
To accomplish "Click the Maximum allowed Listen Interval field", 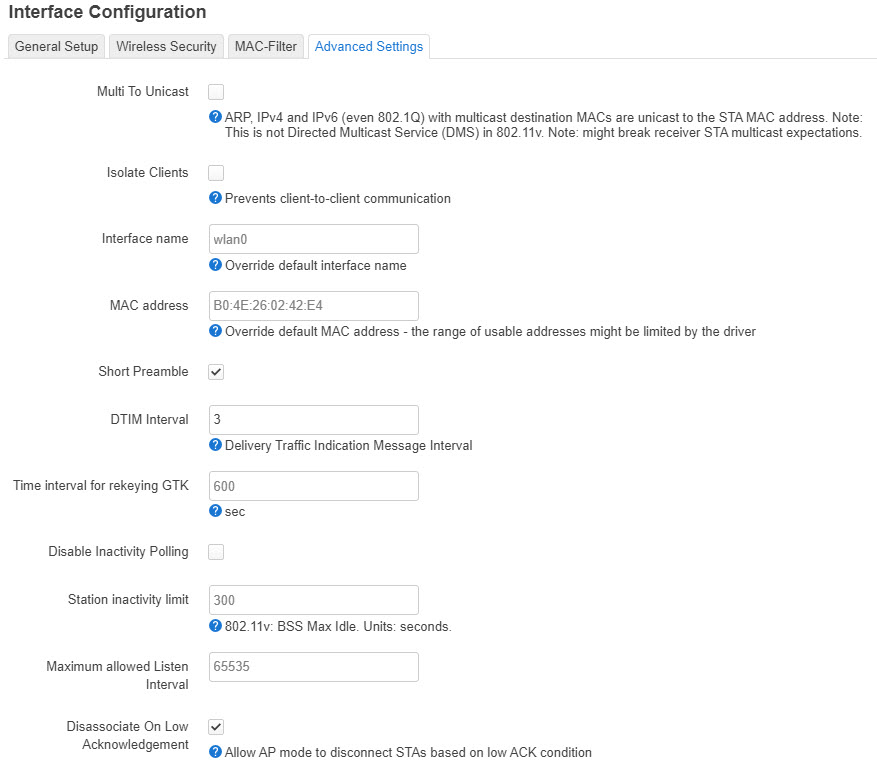I will click(x=313, y=666).
